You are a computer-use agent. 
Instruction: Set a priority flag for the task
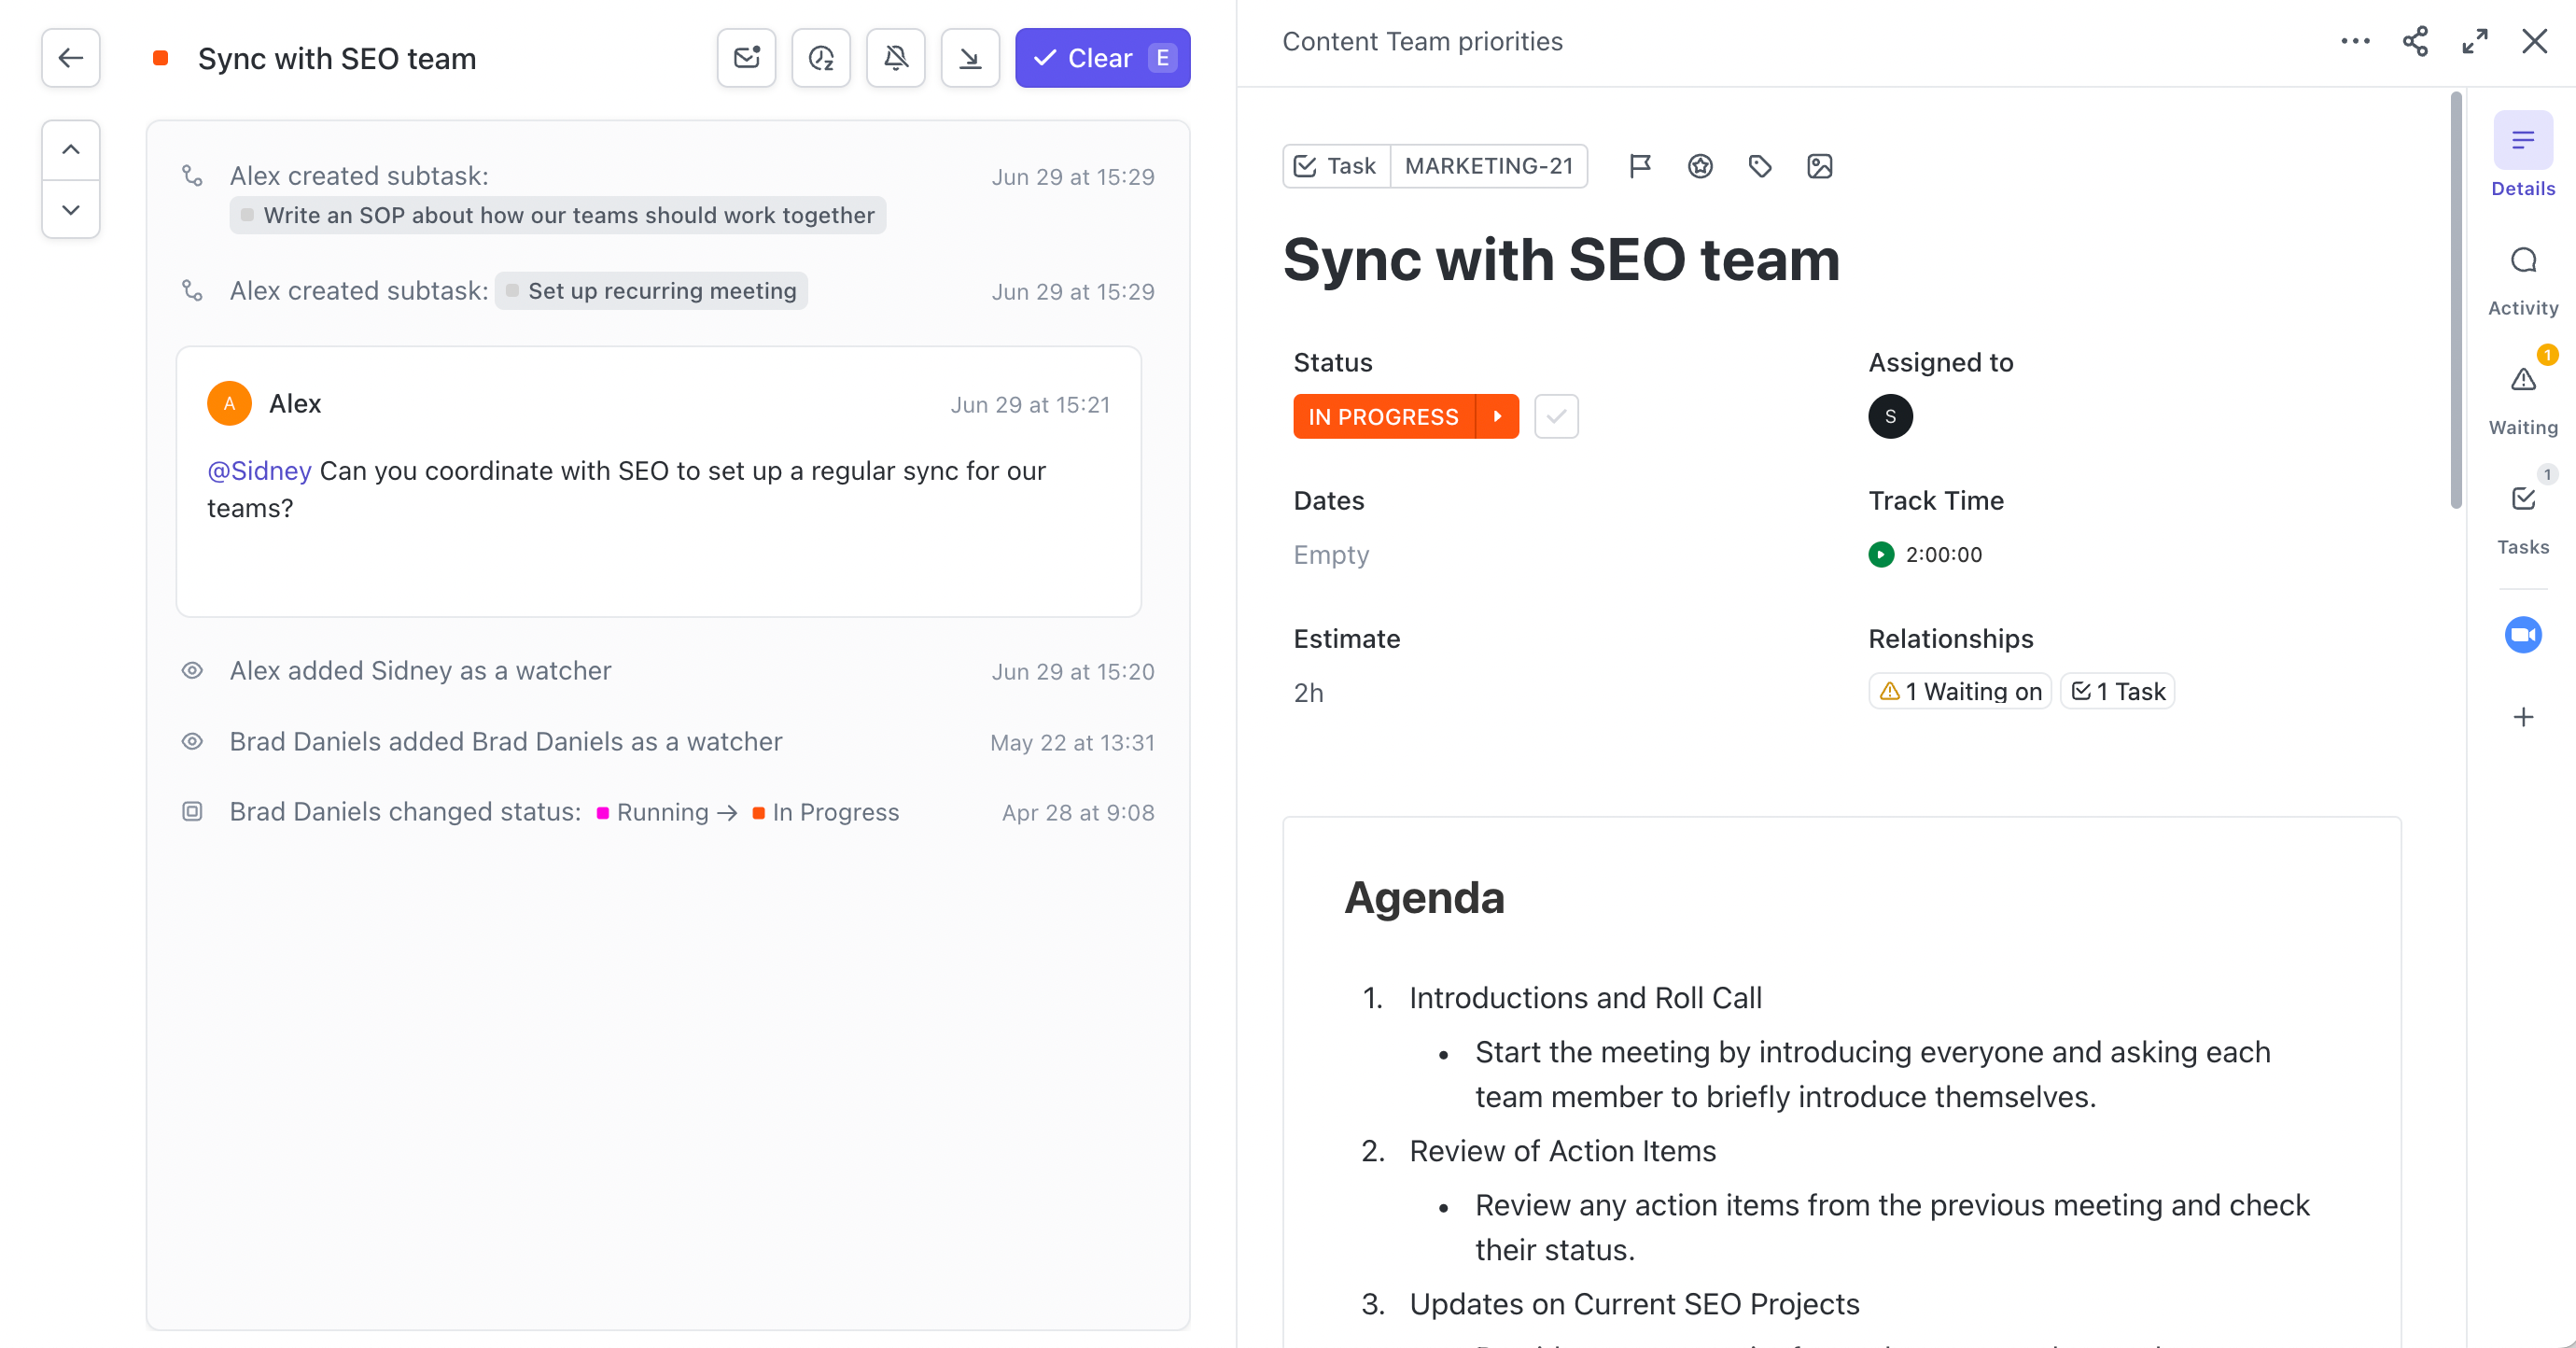click(1640, 166)
